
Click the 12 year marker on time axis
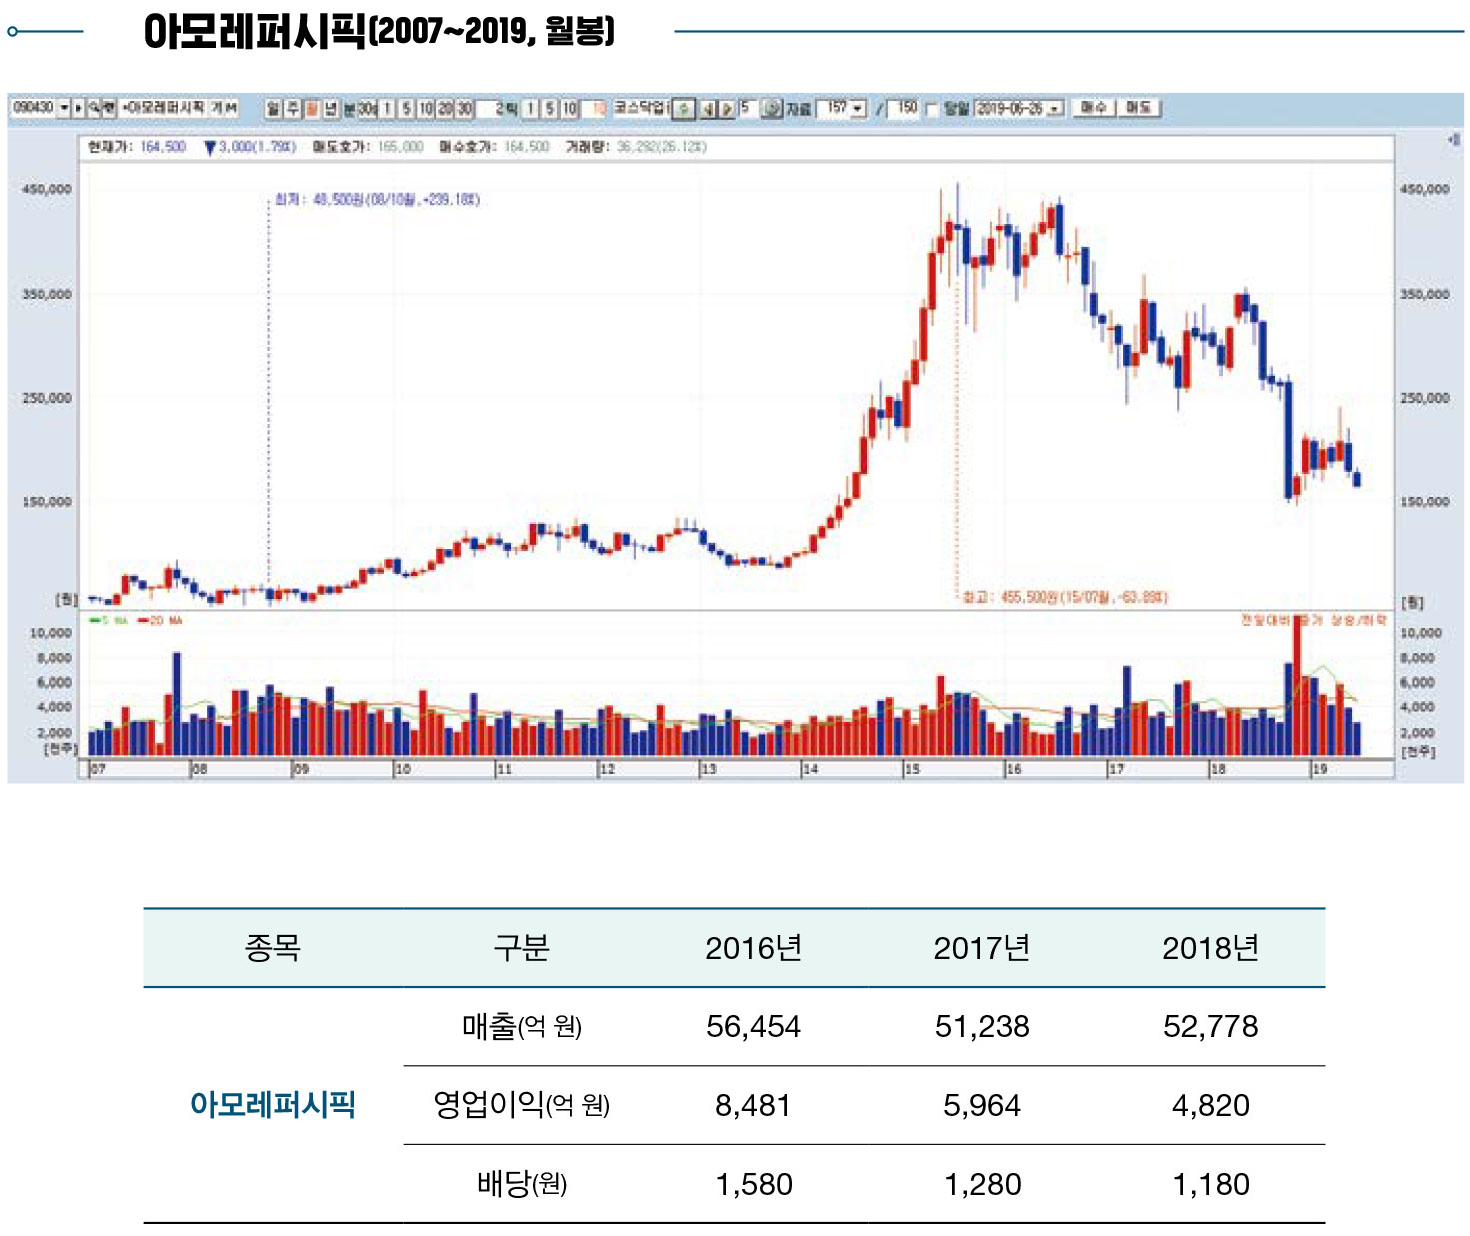coord(607,769)
